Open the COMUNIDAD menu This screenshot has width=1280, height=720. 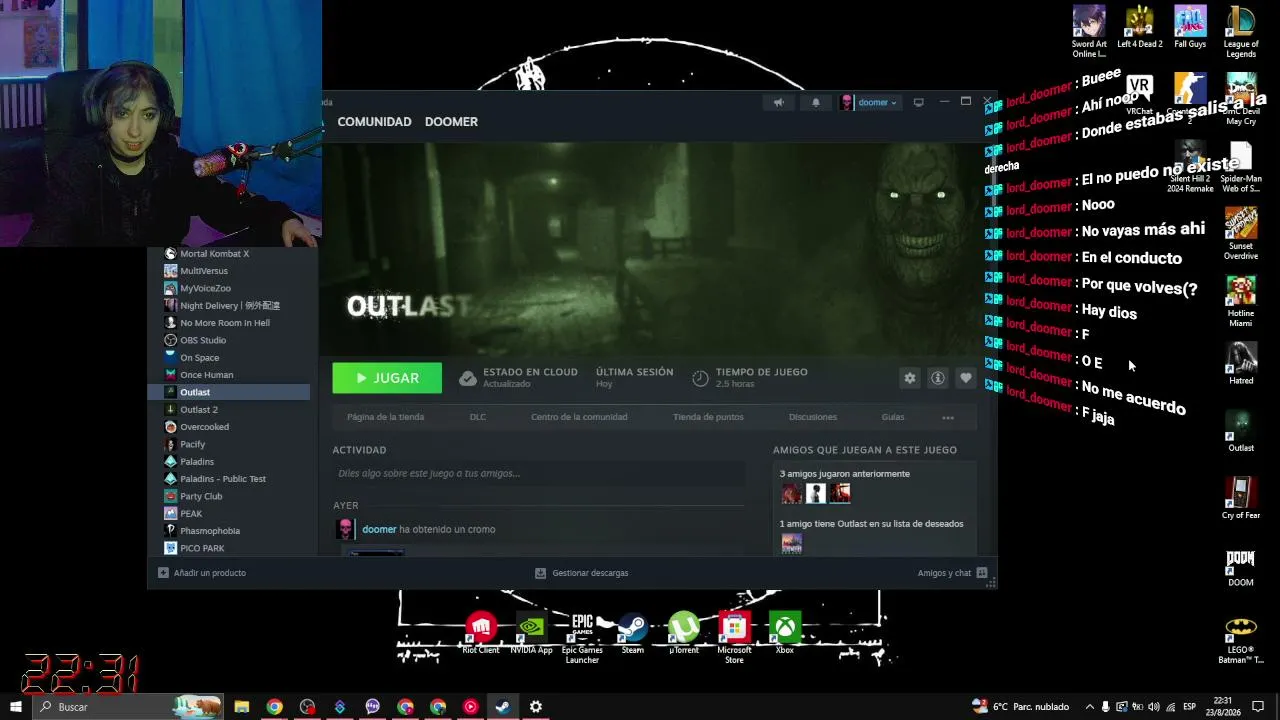tap(374, 122)
